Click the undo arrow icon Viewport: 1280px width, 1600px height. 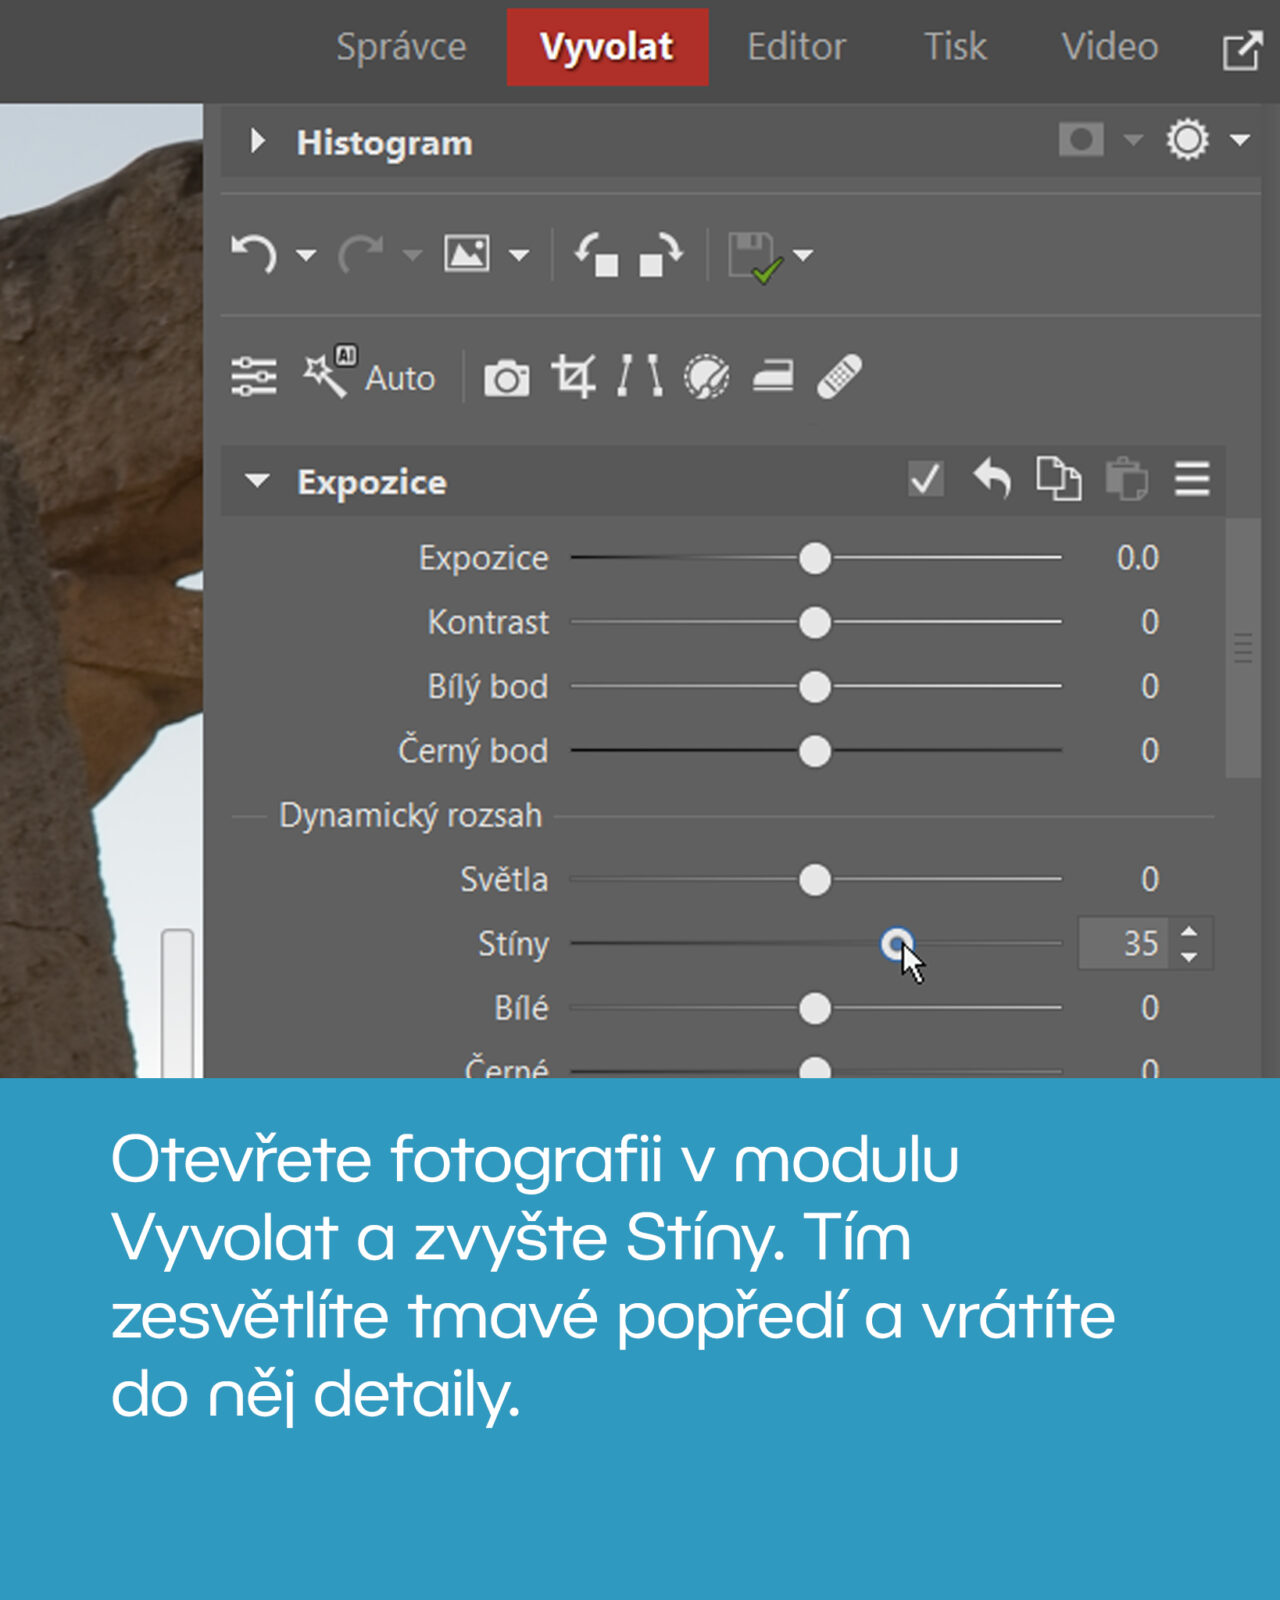tap(253, 254)
